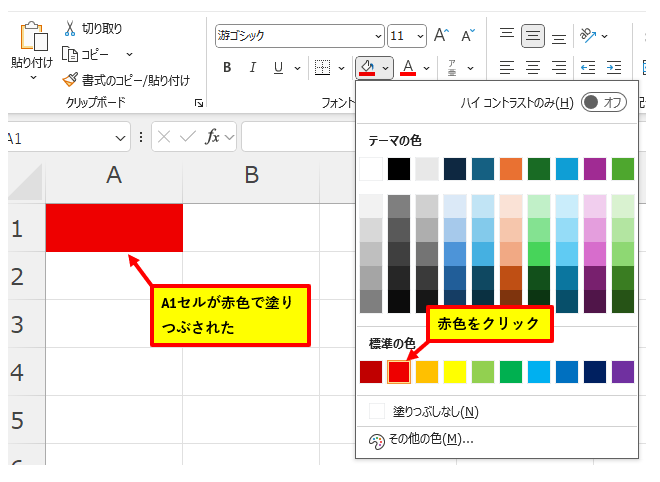Click the select-all corner triangle
The image size is (660, 482).
point(26,182)
